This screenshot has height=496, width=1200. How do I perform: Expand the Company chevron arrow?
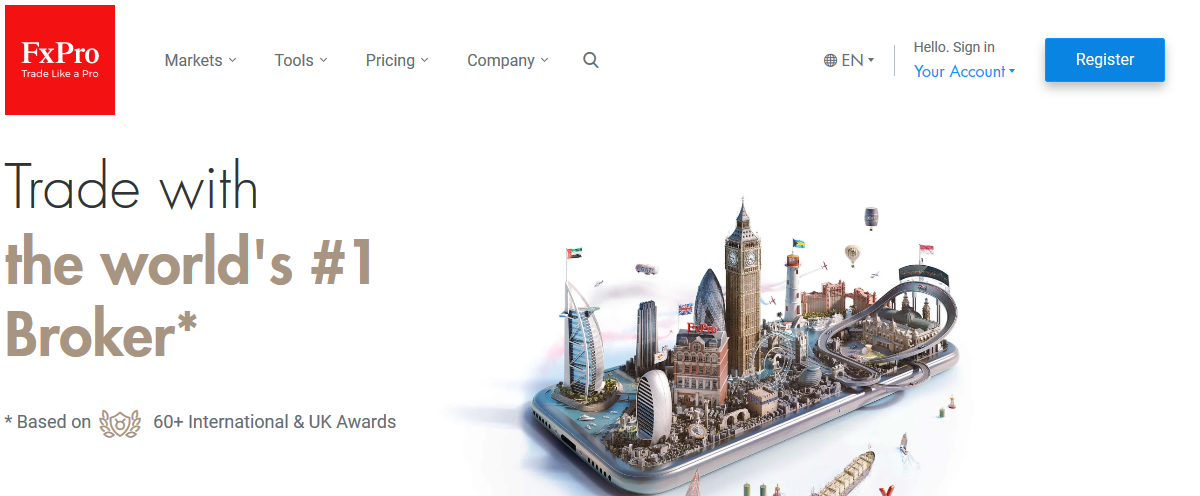544,60
